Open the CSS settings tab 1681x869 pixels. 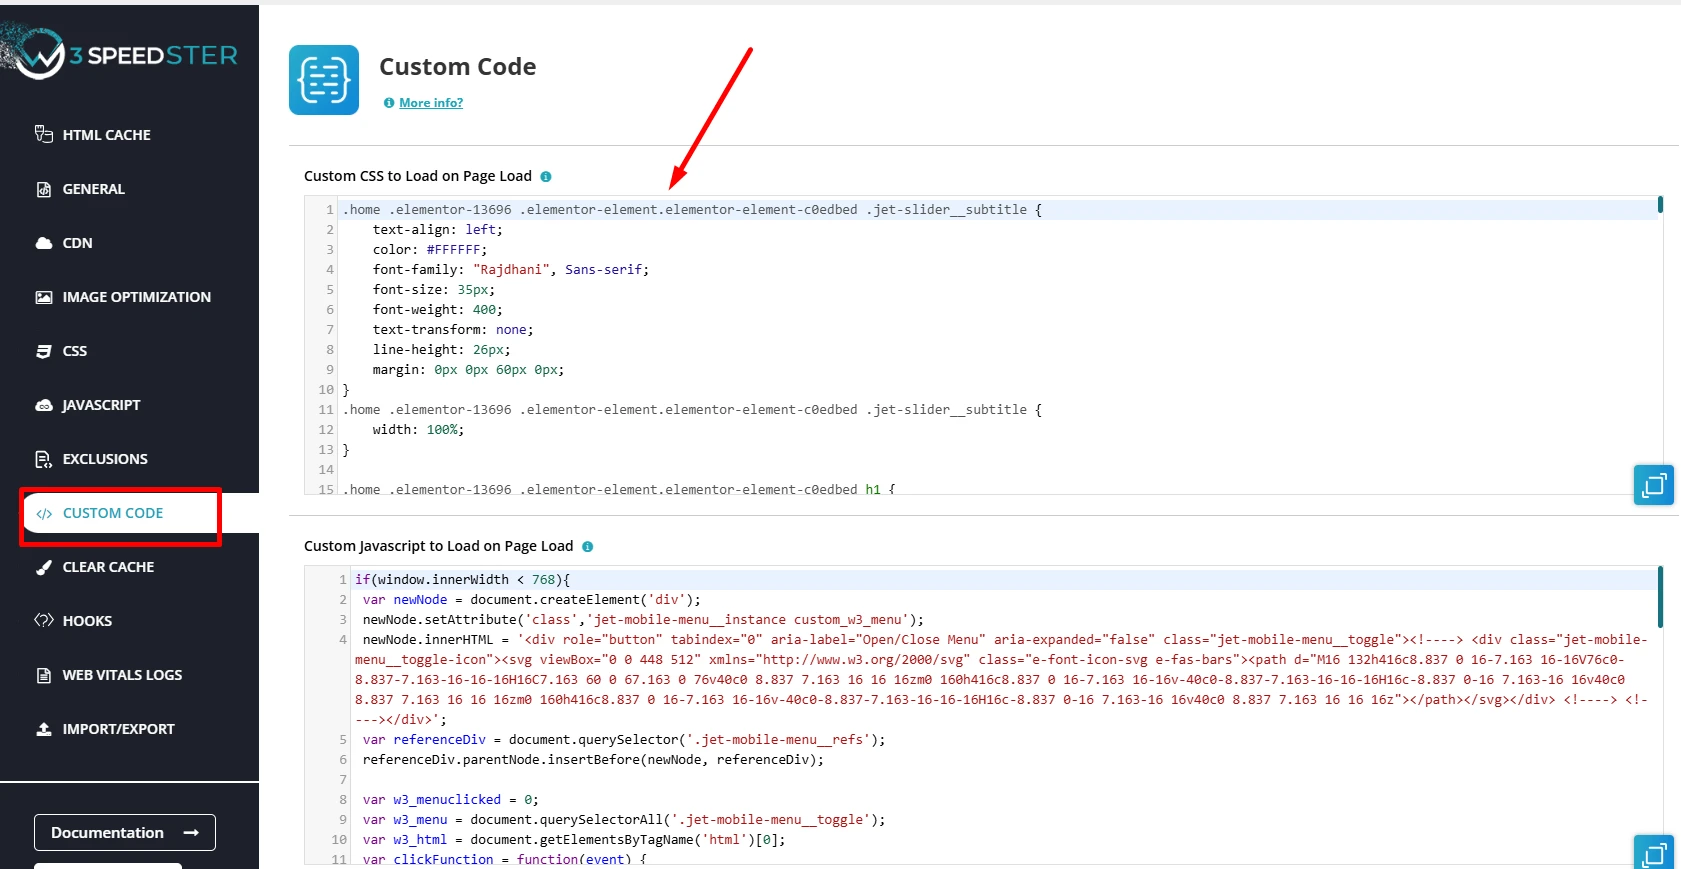(74, 351)
